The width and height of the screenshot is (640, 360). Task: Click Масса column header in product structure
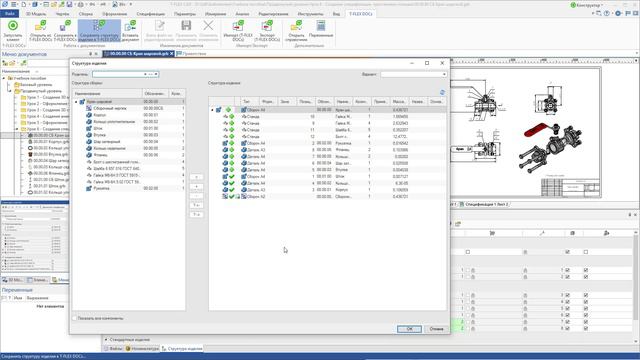coord(398,101)
